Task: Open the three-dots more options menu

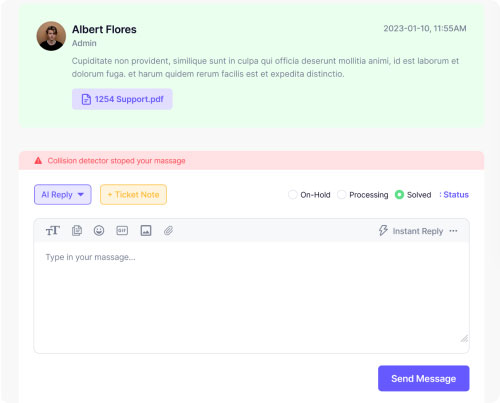Action: click(x=453, y=231)
